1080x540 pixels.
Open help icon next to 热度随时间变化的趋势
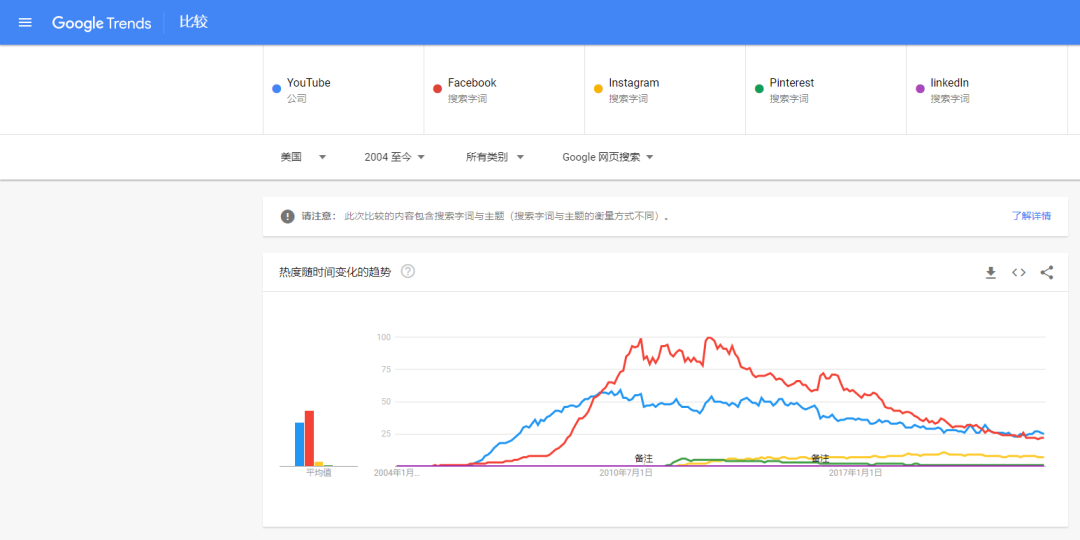pos(408,271)
